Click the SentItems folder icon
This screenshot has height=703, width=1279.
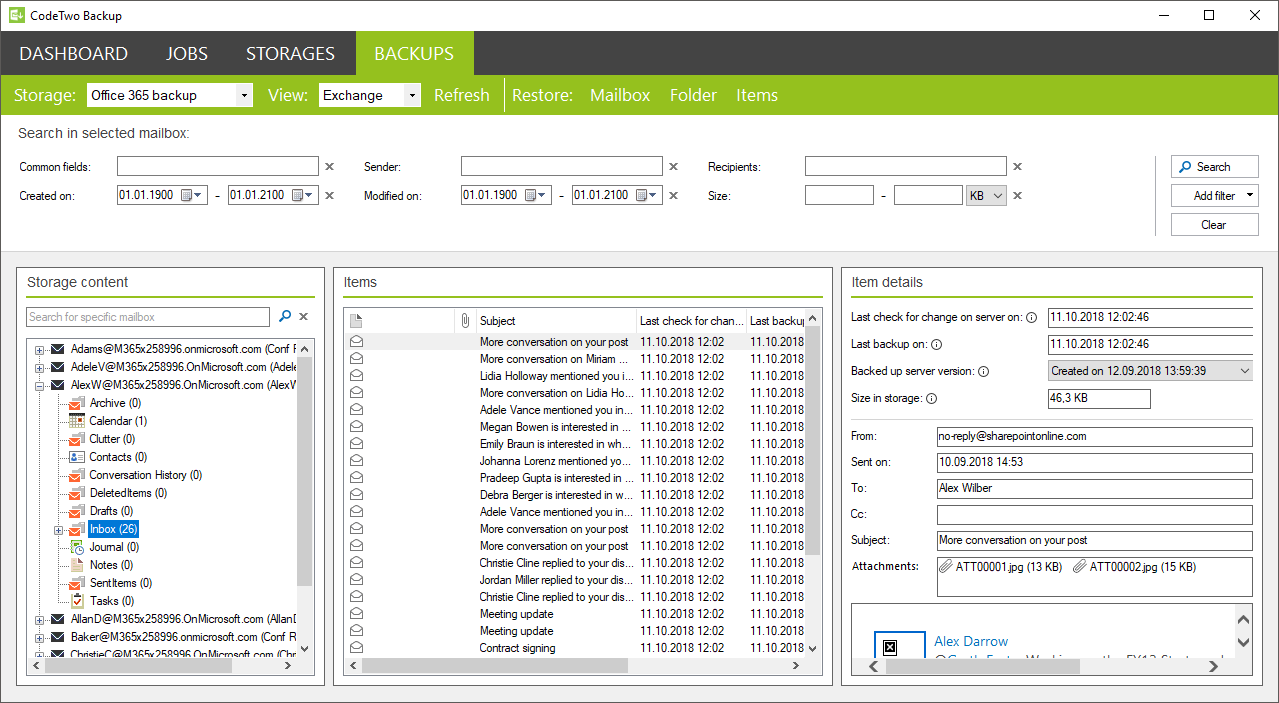click(76, 583)
